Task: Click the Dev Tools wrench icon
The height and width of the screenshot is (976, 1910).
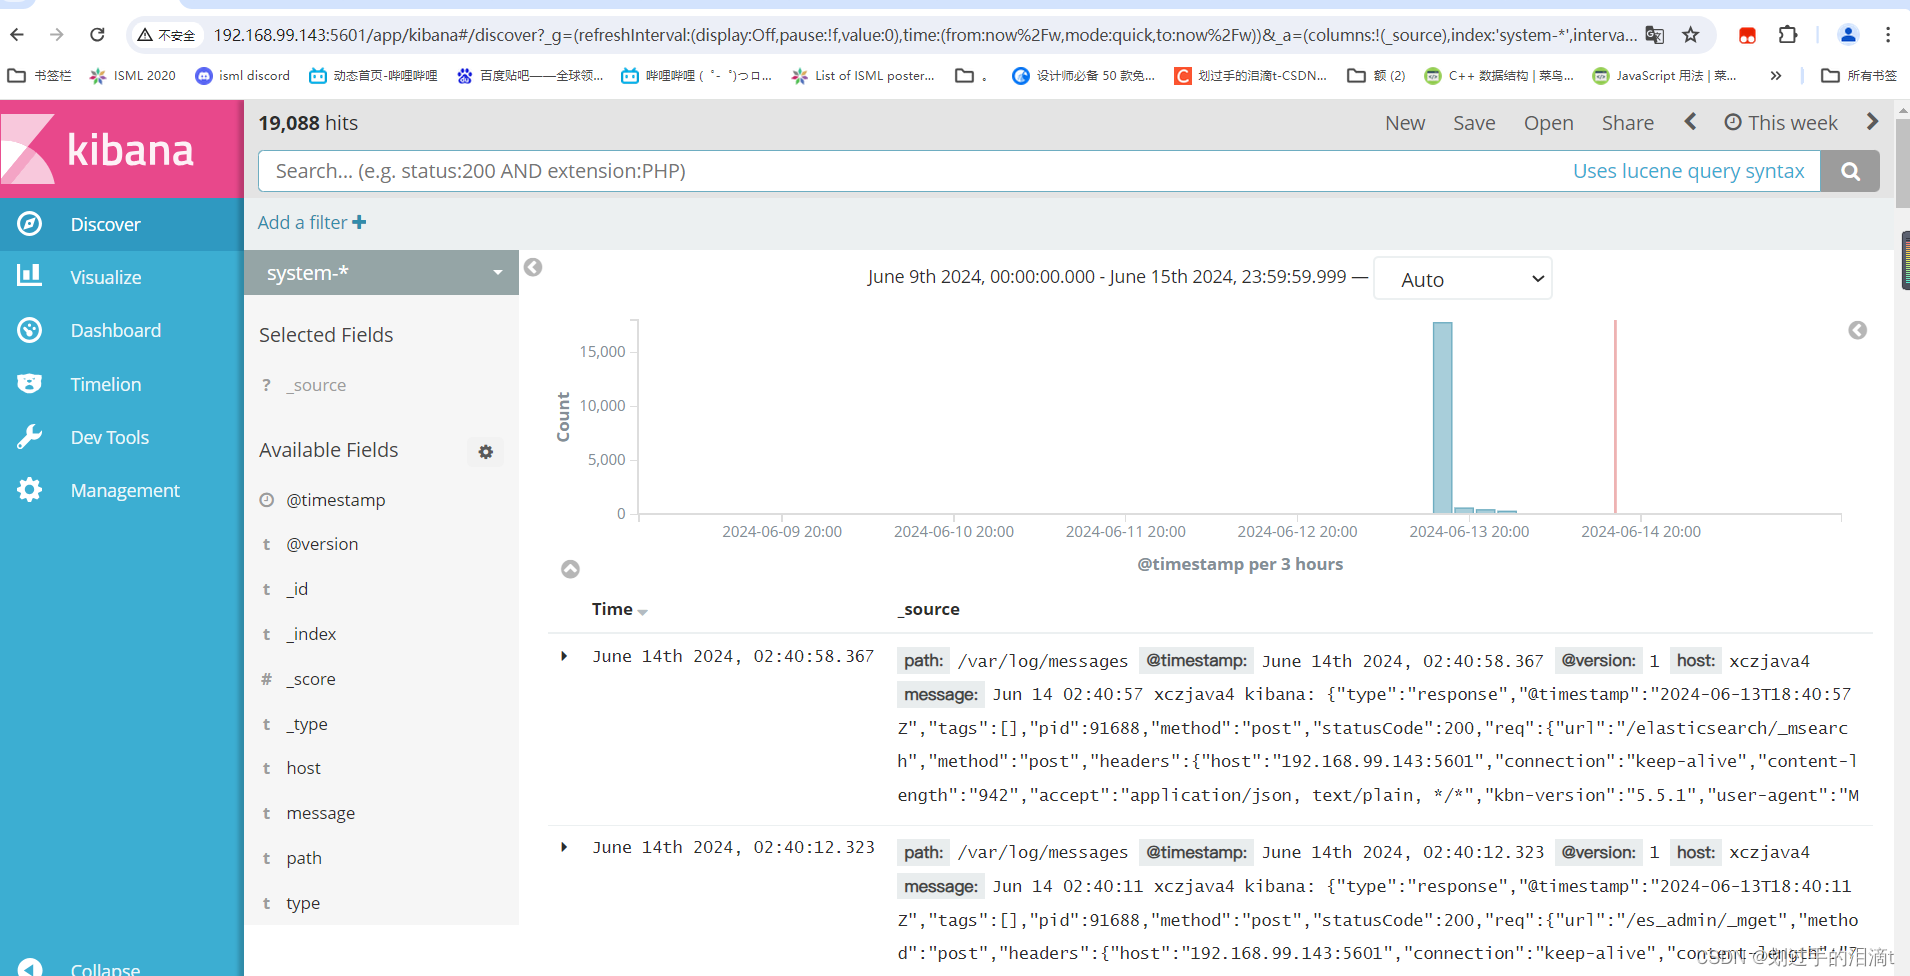Action: (x=30, y=437)
